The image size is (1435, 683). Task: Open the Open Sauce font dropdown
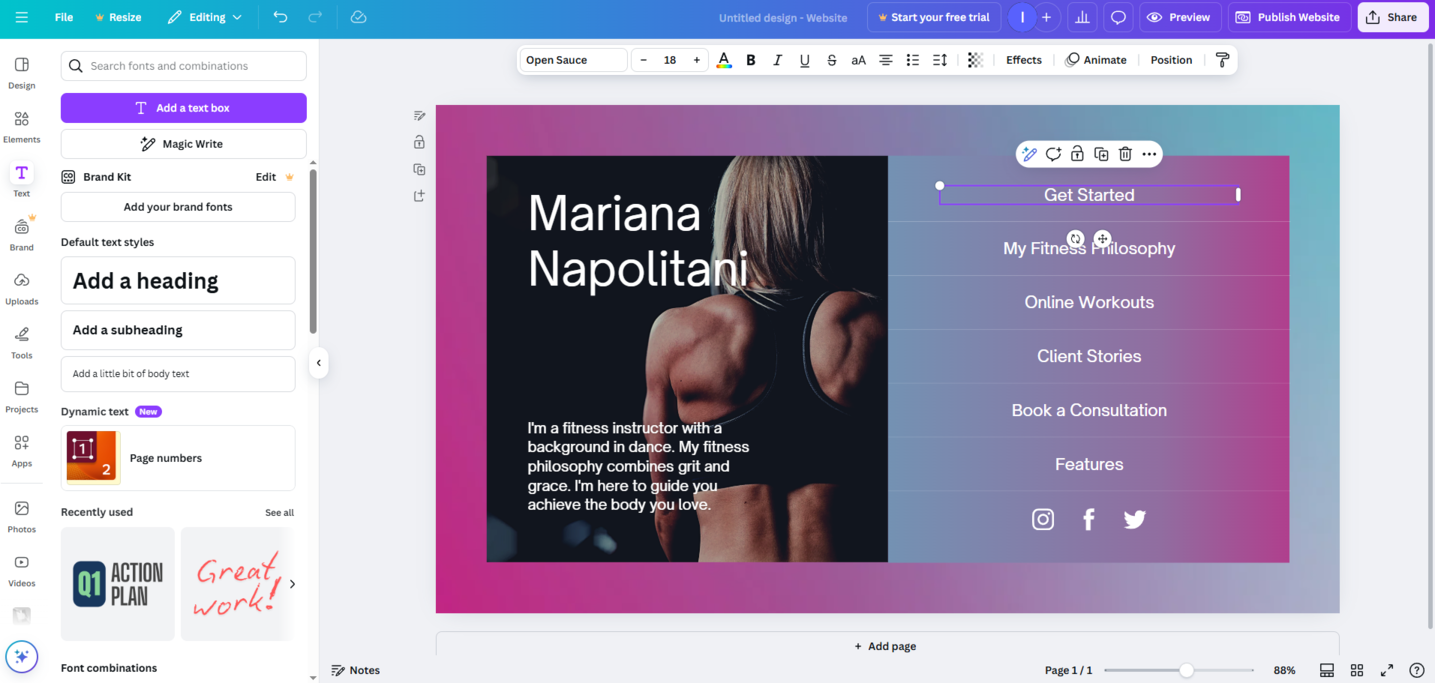(x=573, y=60)
